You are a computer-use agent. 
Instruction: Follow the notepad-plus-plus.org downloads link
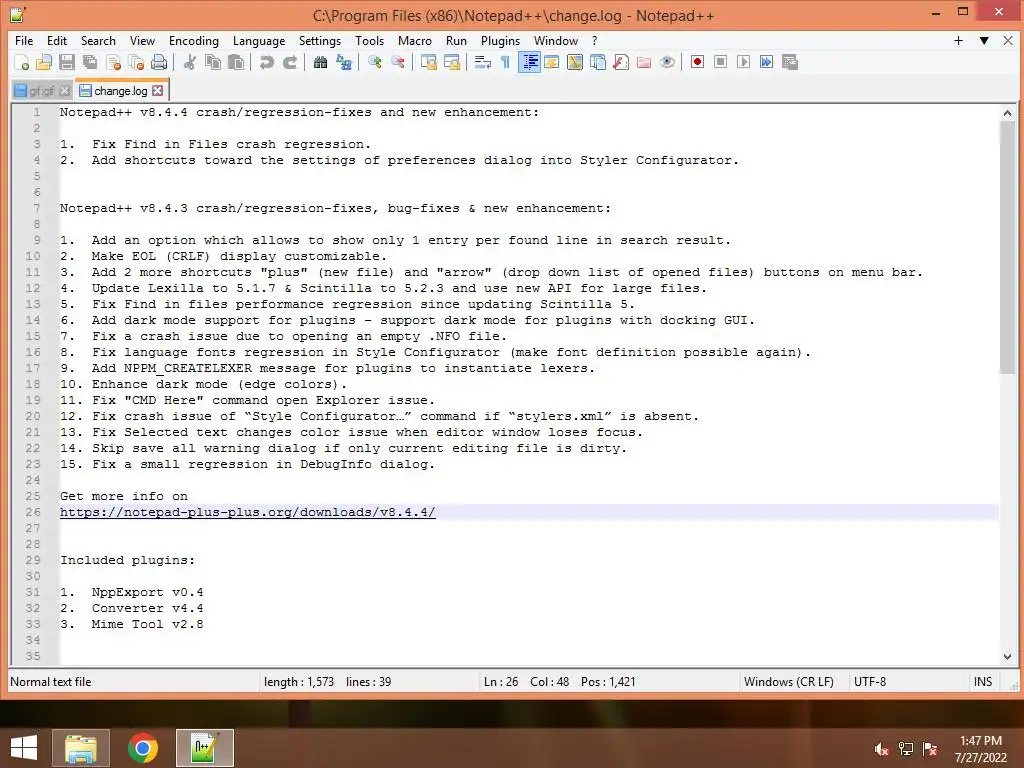[x=248, y=512]
